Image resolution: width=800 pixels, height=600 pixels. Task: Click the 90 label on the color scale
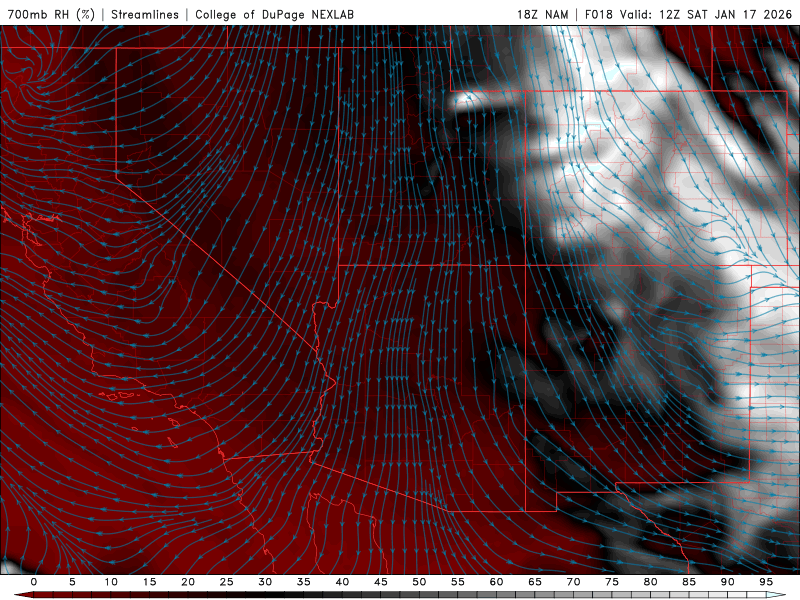coord(727,582)
